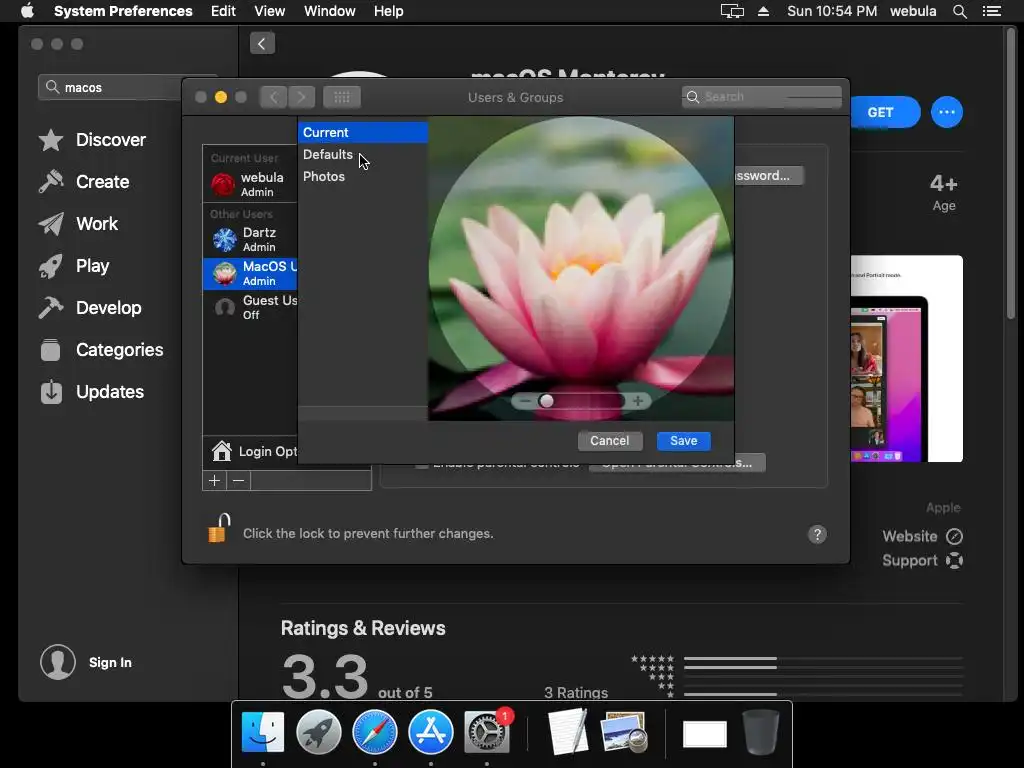Click the lotus flower picture preview
Screen dimensions: 1024x768
pos(581,268)
